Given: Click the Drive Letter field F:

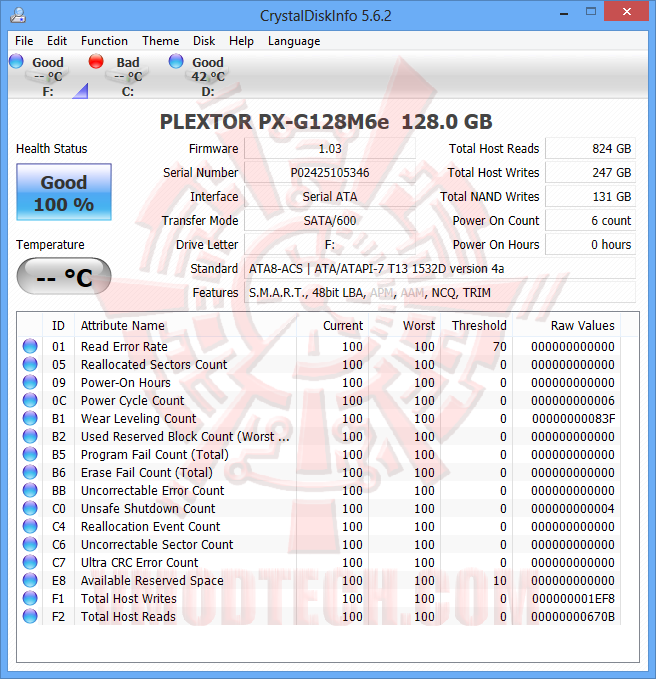Looking at the screenshot, I should click(330, 245).
